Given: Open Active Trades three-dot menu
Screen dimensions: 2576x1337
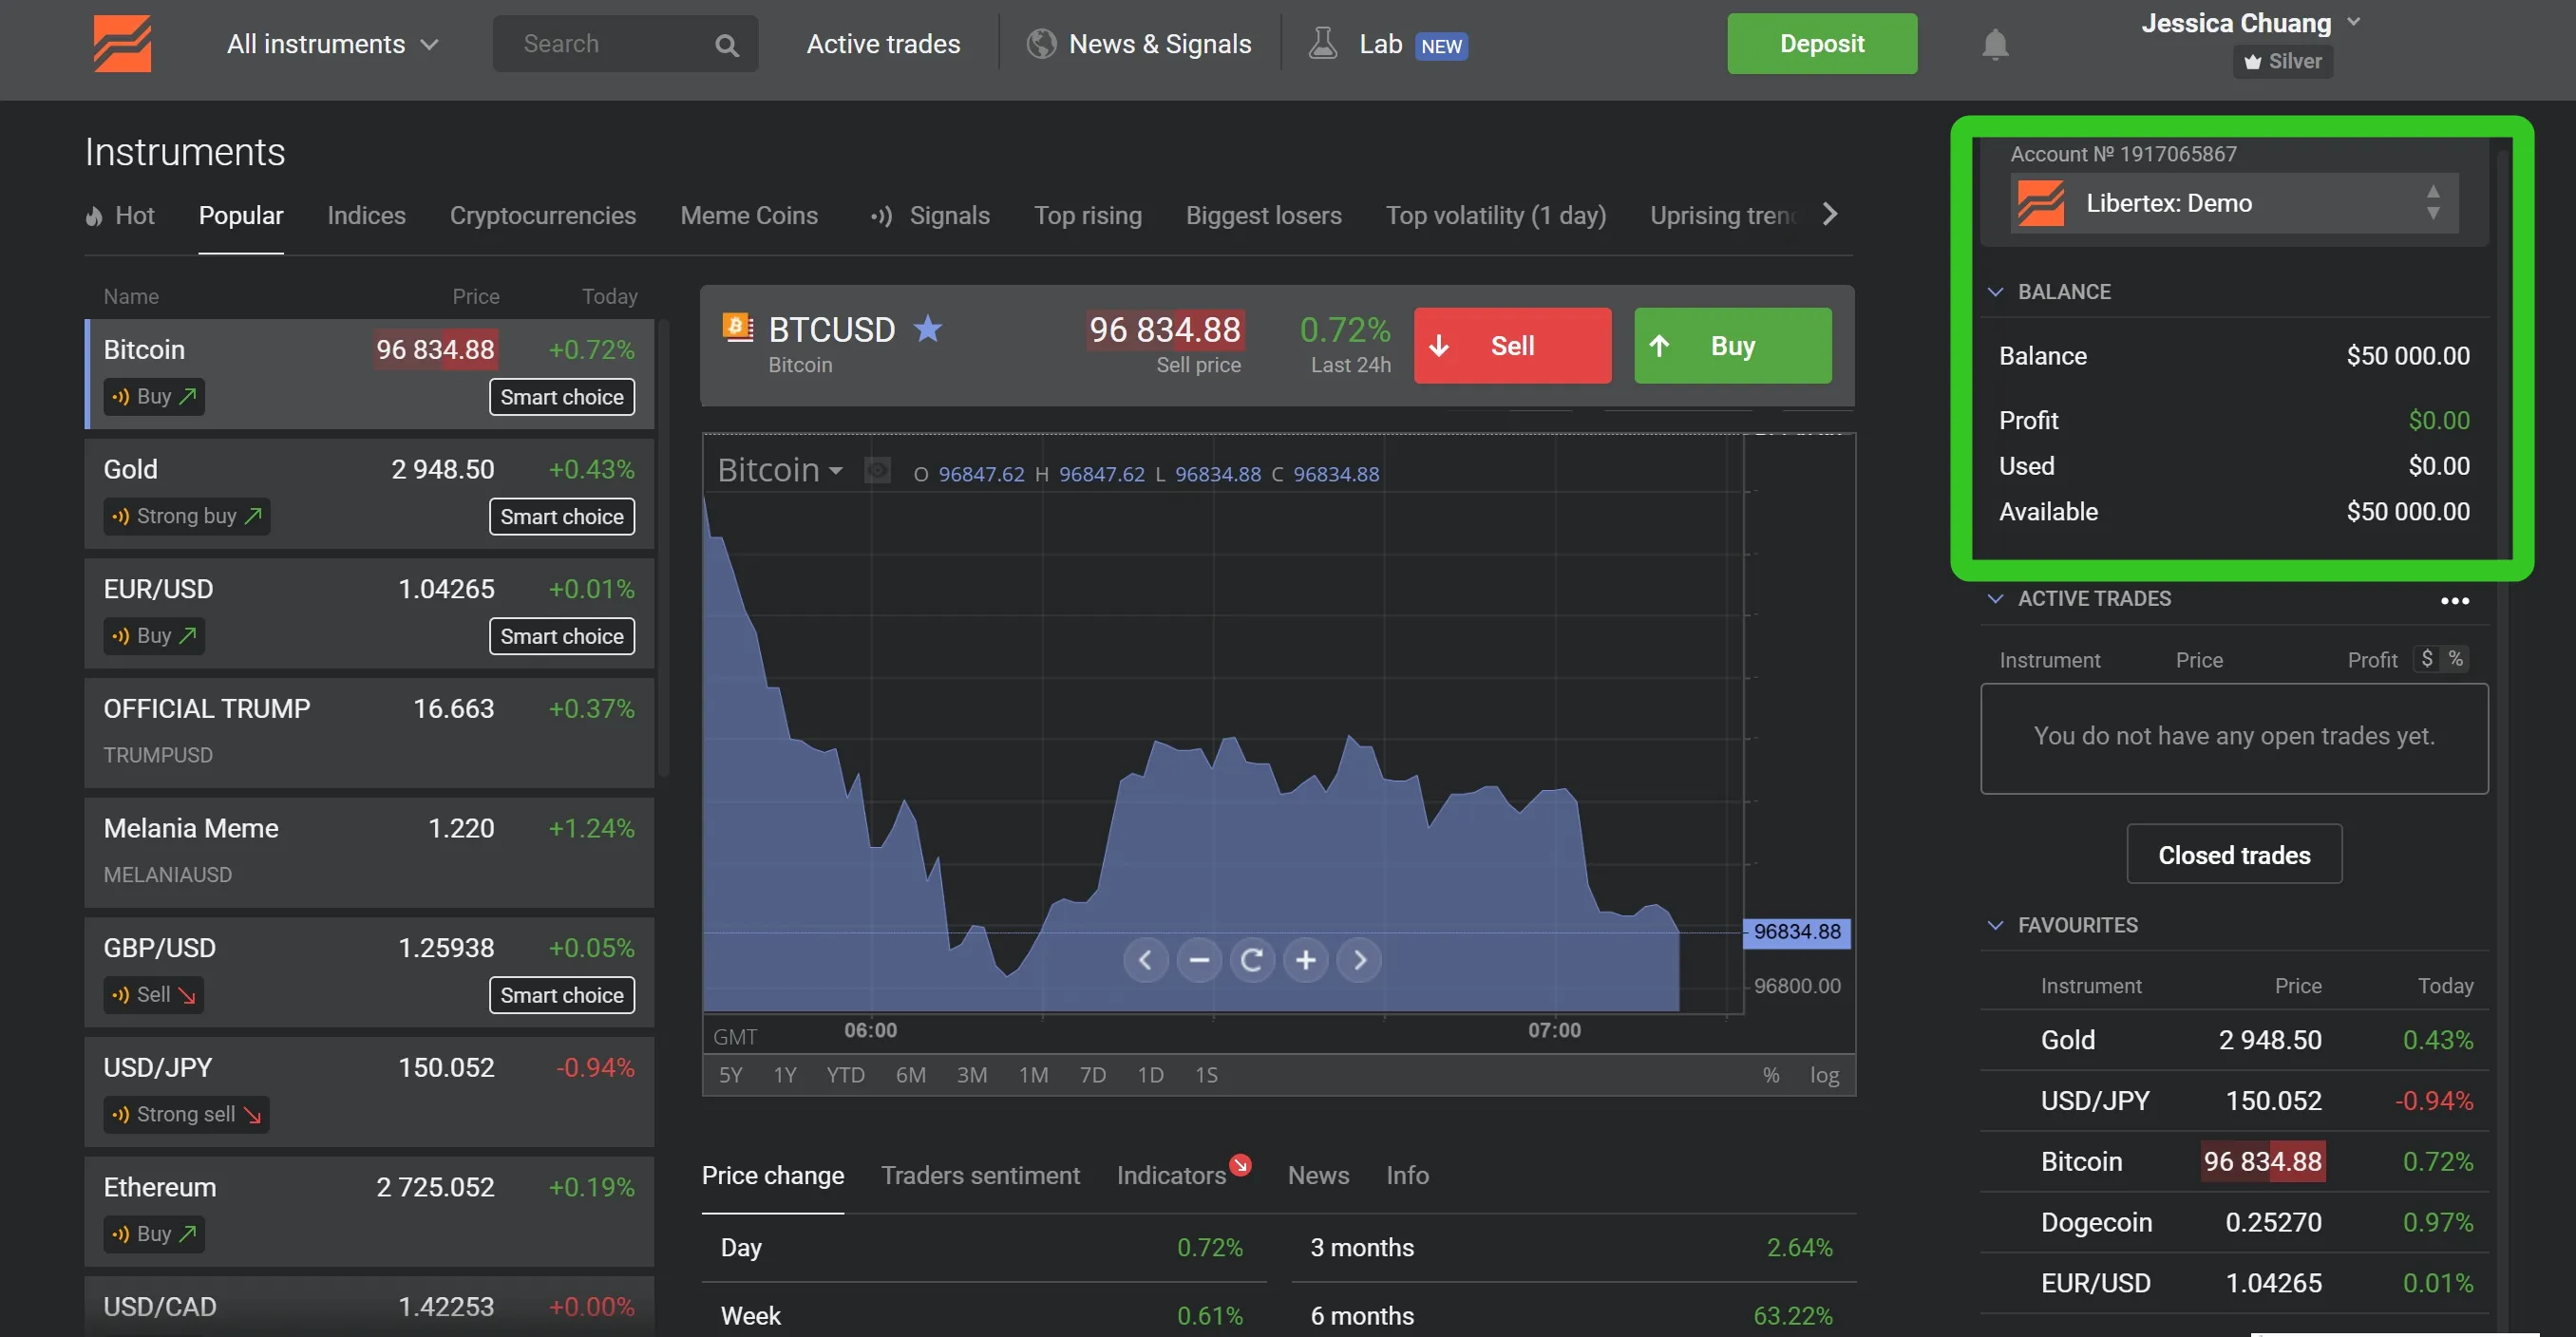Looking at the screenshot, I should 2454,600.
